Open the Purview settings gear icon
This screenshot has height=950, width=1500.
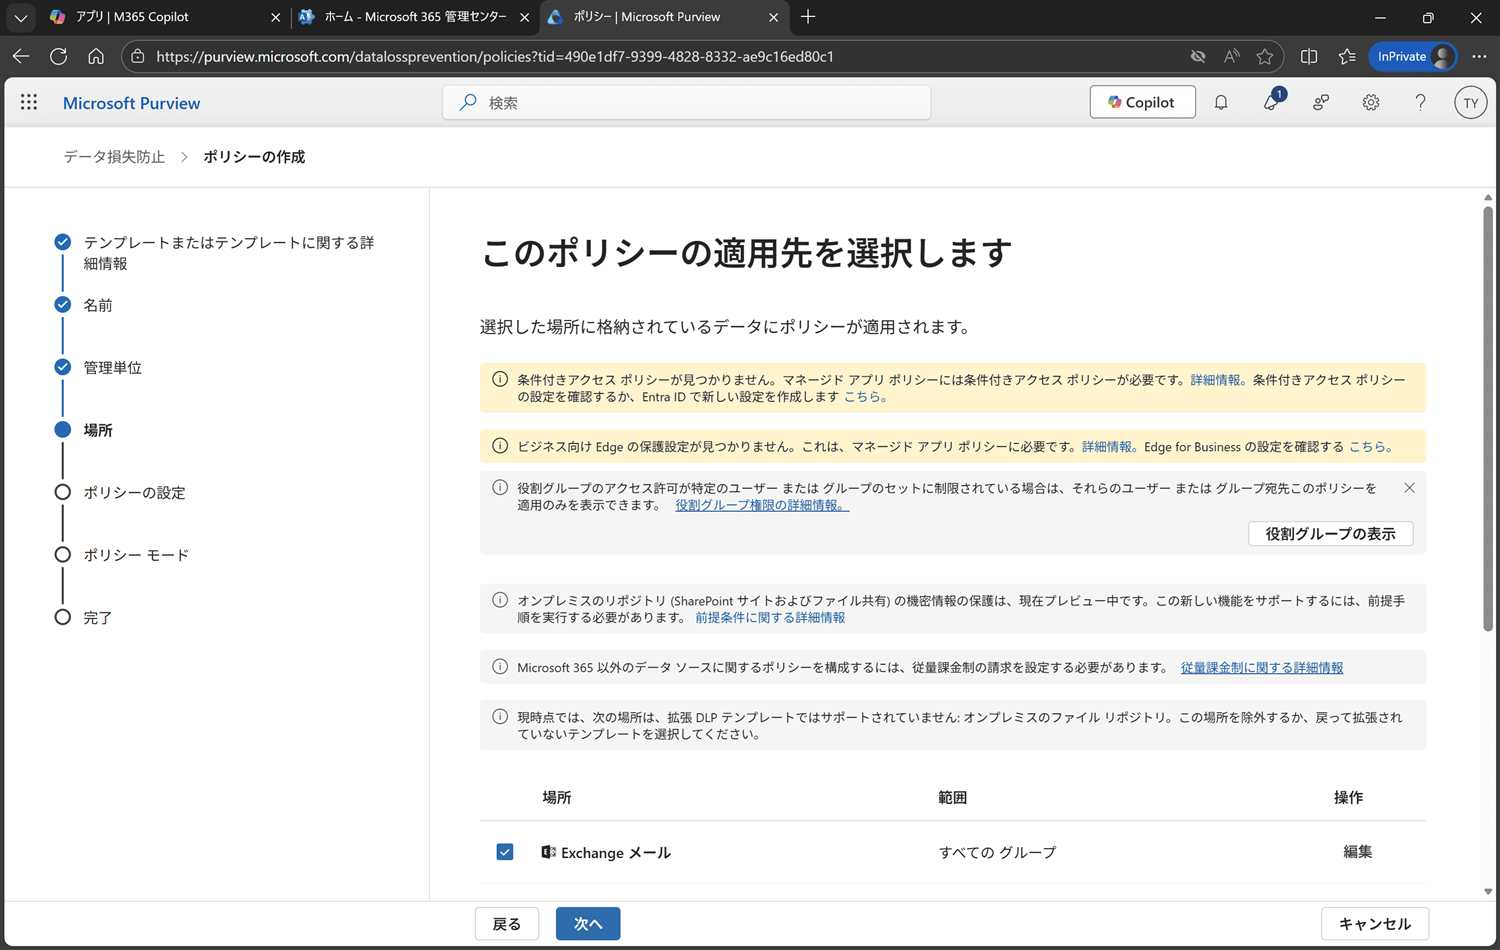pyautogui.click(x=1371, y=102)
